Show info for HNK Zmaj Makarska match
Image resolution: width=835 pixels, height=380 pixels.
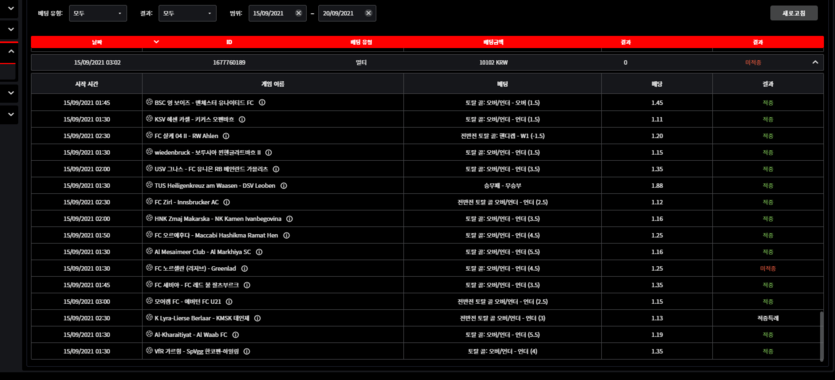pyautogui.click(x=290, y=219)
